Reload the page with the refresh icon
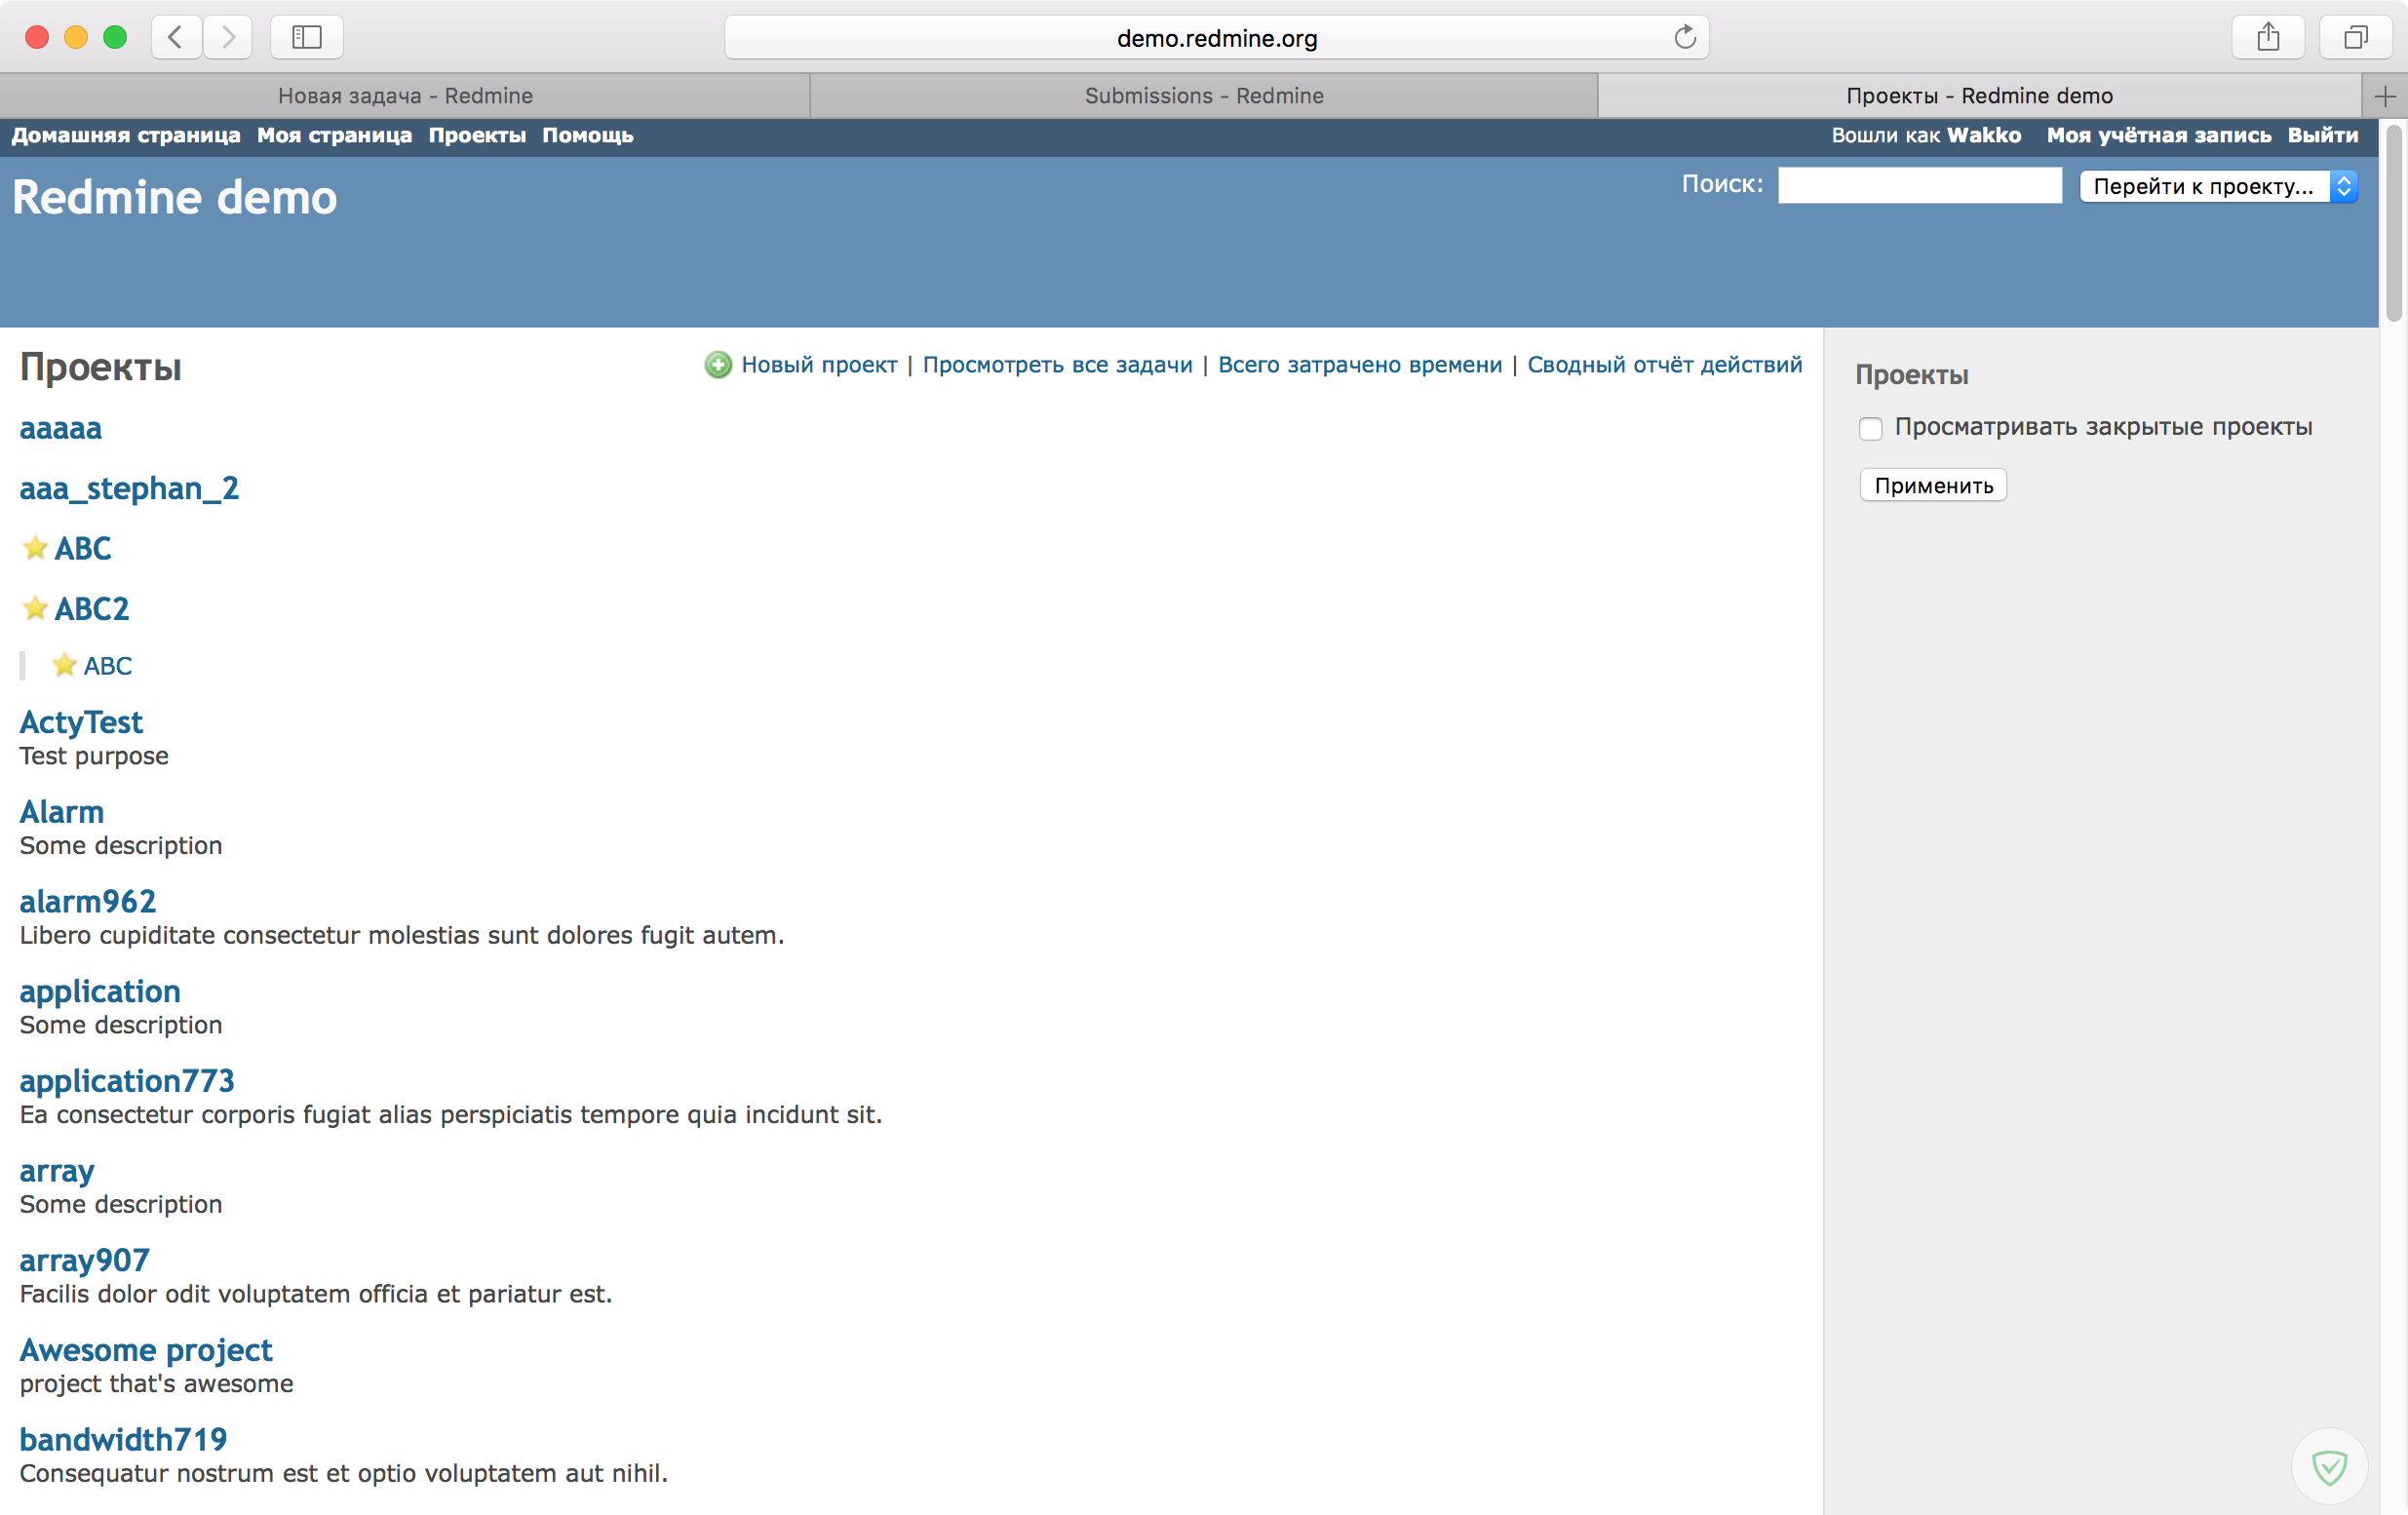The height and width of the screenshot is (1515, 2408). (x=1685, y=38)
